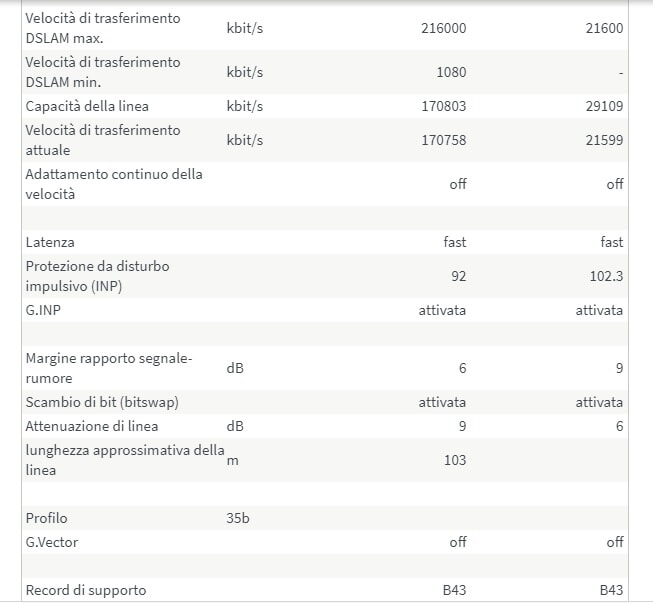This screenshot has height=605, width=653.
Task: Select the 170758 current transfer speed
Action: [x=443, y=140]
